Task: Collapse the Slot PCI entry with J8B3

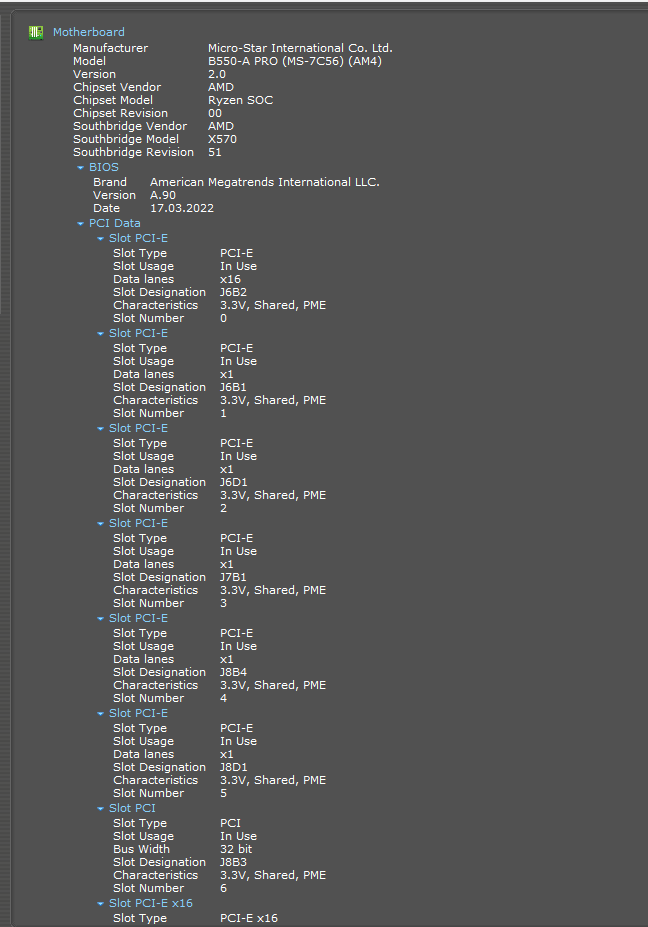Action: click(101, 809)
